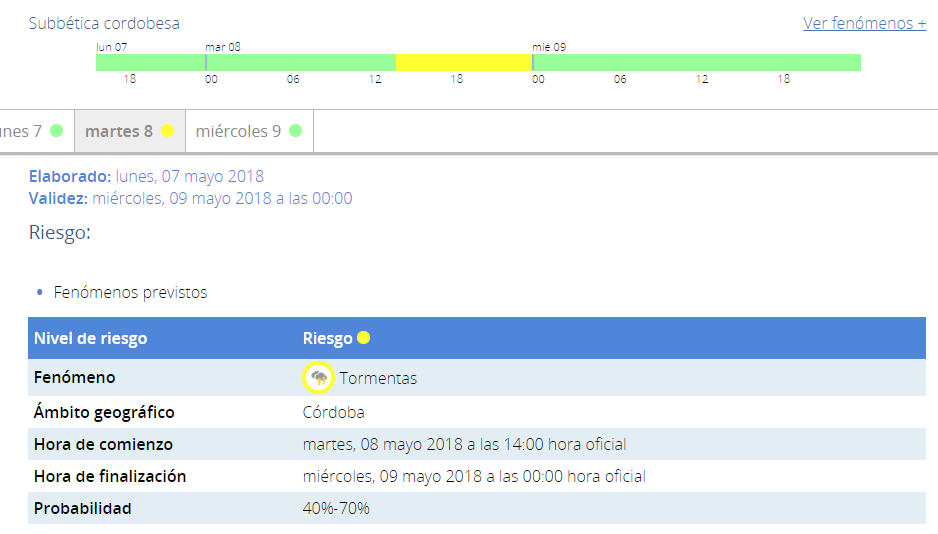Open the 'Ver fenómenos +' link
Screen dimensions: 938x534
(x=864, y=23)
